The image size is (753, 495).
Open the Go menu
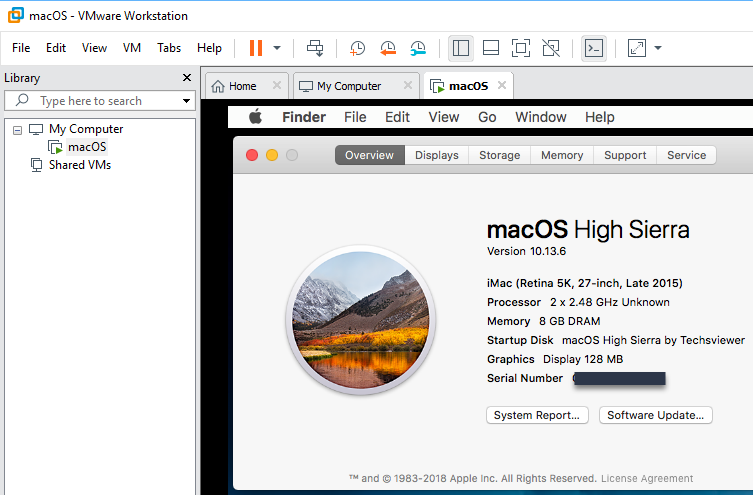click(x=487, y=117)
